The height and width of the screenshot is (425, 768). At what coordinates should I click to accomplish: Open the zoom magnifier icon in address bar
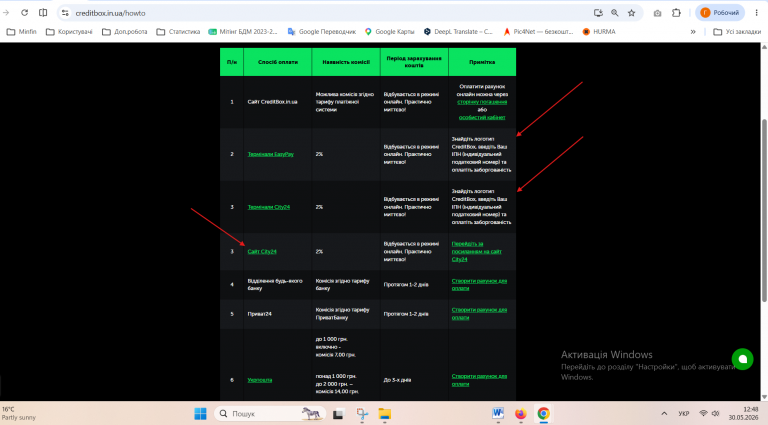click(615, 13)
